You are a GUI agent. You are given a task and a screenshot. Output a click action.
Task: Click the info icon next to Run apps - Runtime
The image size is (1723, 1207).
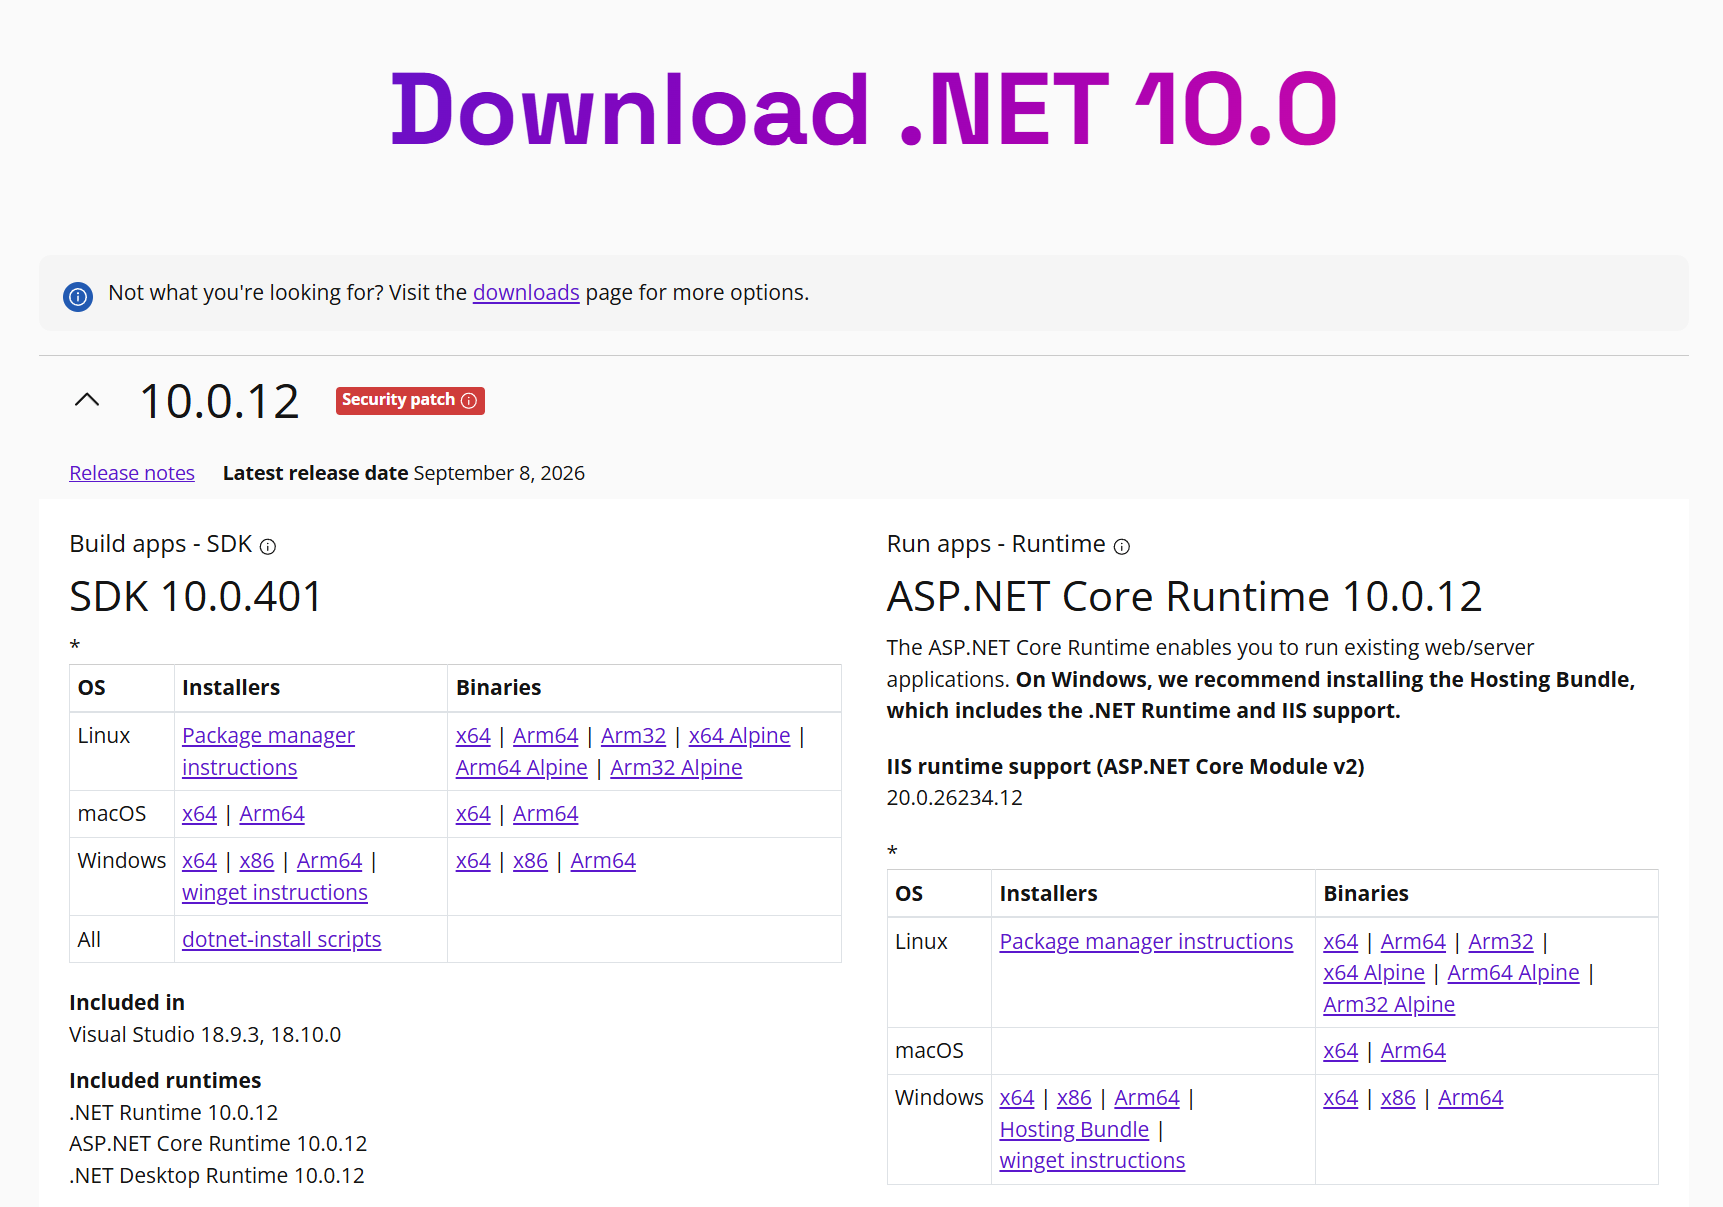pos(1122,546)
